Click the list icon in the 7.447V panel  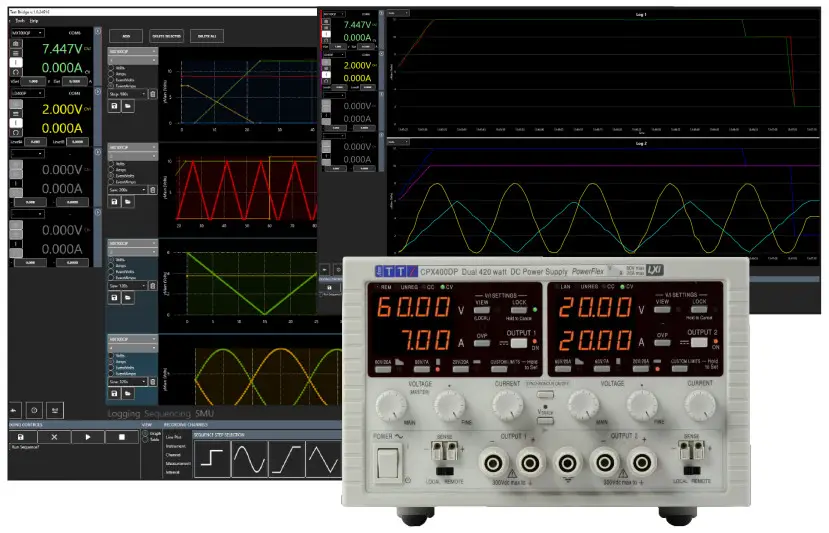coord(16,53)
